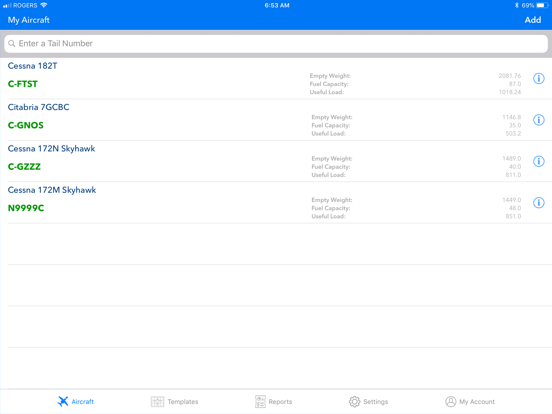The height and width of the screenshot is (414, 552).
Task: Tap the cellular signal bars icon
Action: (7, 6)
